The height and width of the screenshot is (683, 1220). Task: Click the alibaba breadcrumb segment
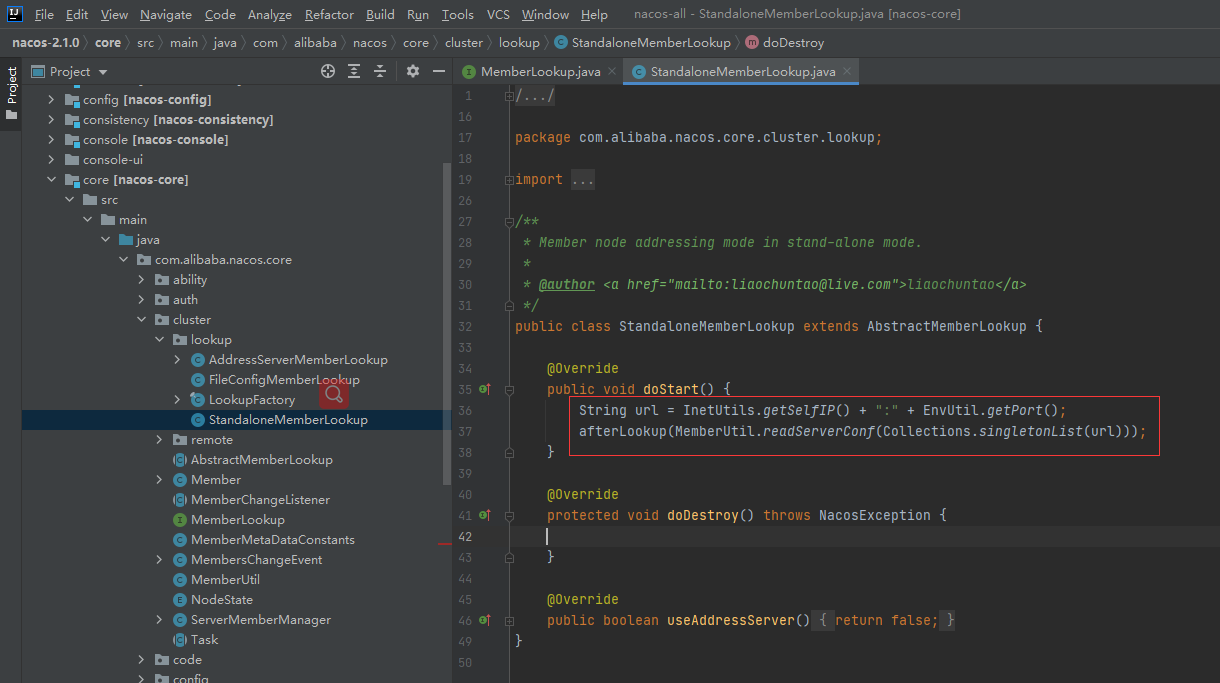[x=315, y=43]
